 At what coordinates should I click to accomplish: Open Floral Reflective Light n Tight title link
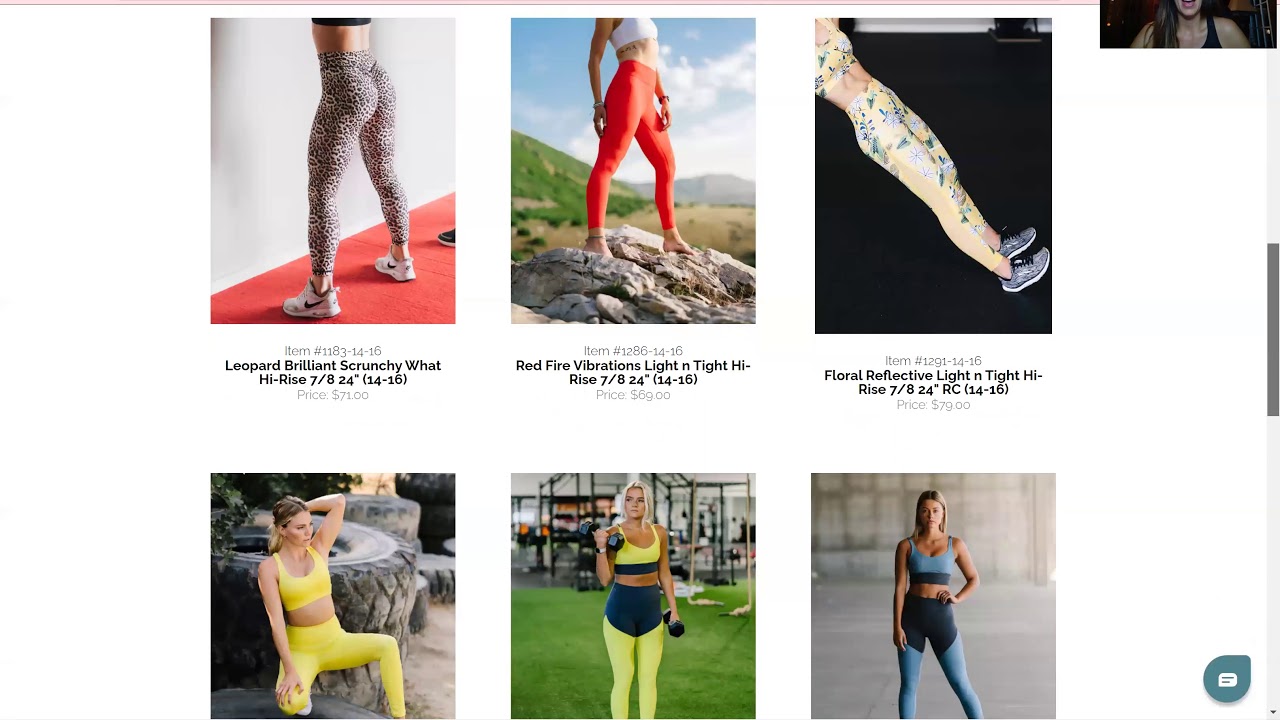933,383
